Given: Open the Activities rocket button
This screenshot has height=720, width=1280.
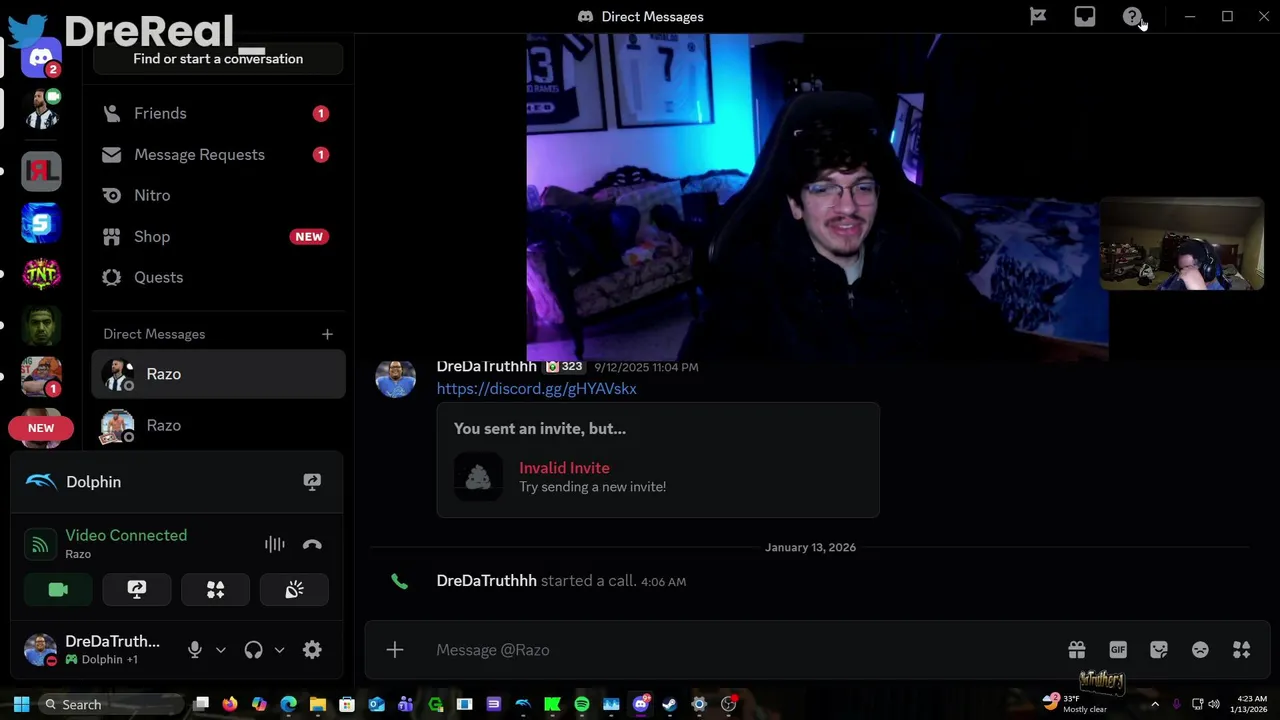Looking at the screenshot, I should [215, 590].
